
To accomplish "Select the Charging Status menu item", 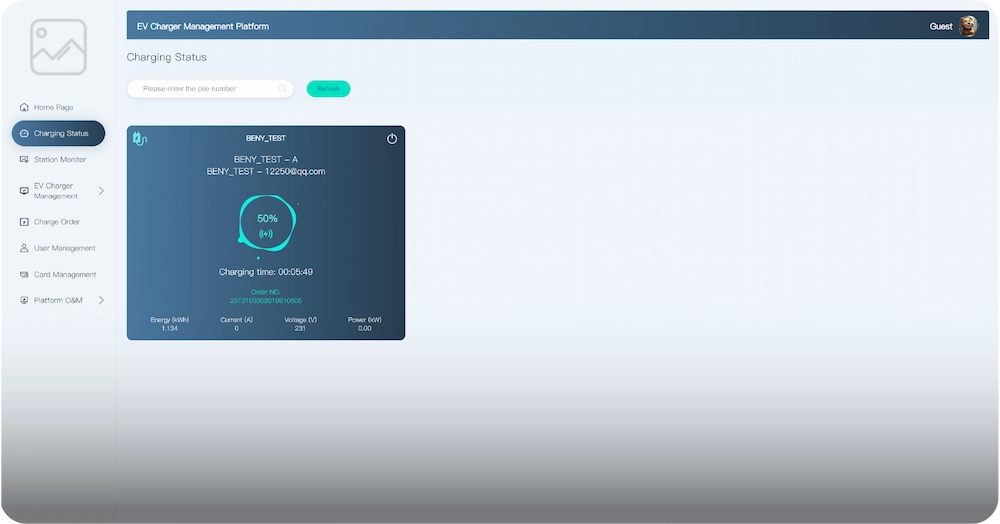I will 61,133.
